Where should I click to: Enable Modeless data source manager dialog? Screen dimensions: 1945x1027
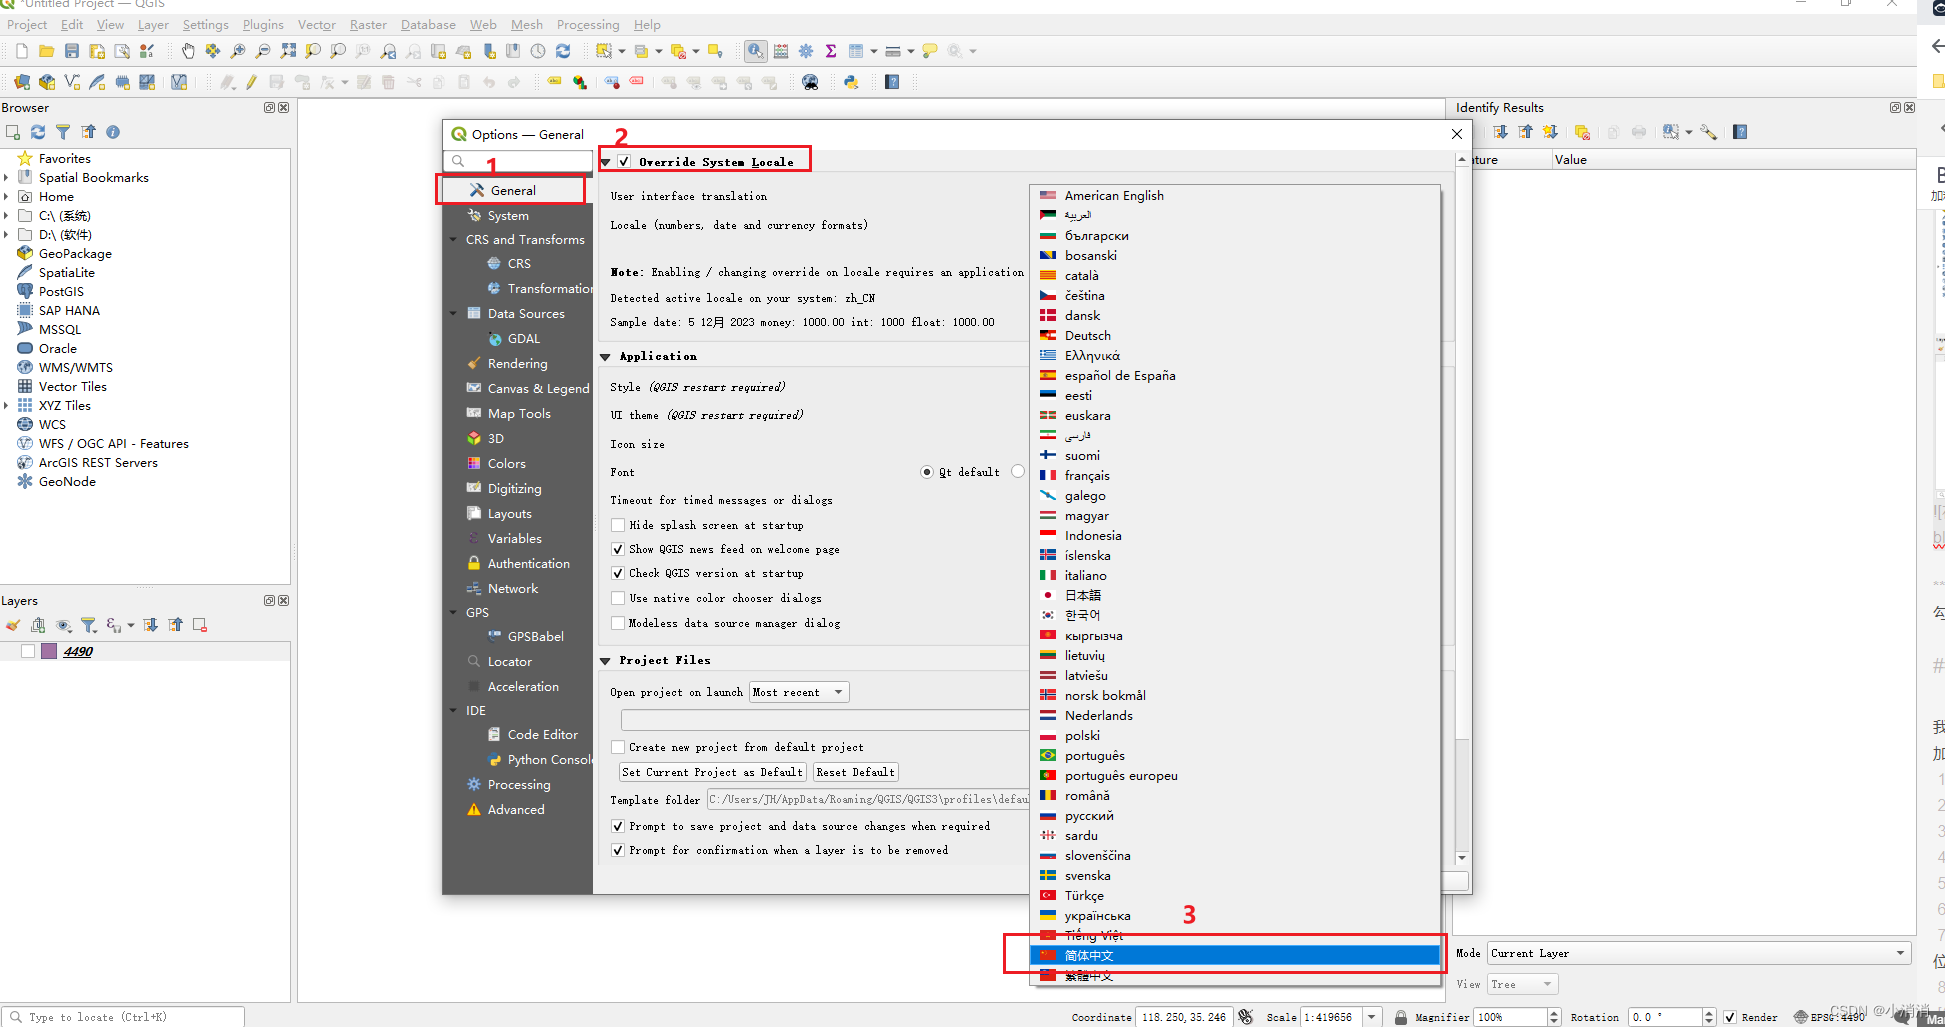tap(618, 623)
